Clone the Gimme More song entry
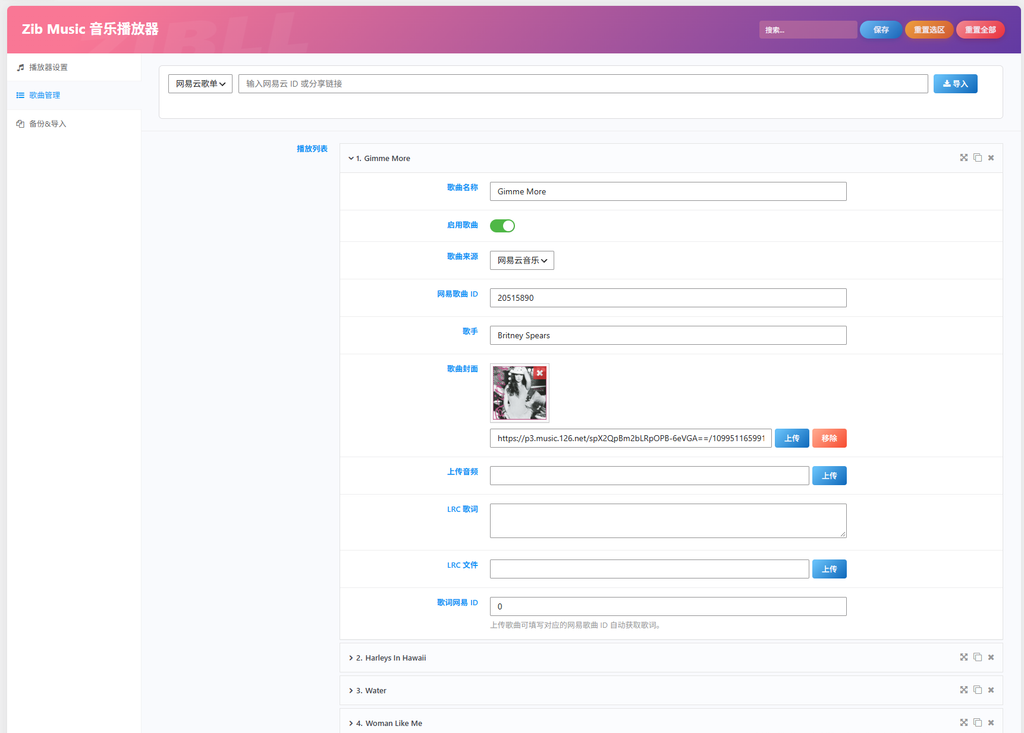1024x733 pixels. tap(977, 157)
